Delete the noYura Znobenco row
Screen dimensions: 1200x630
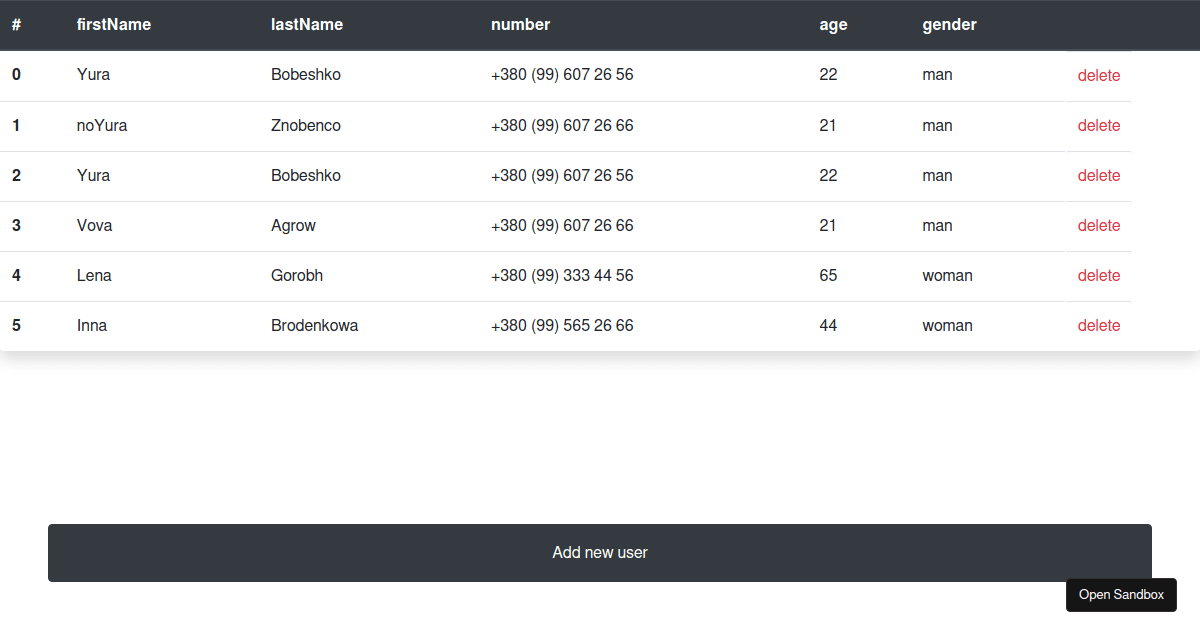pos(1099,126)
